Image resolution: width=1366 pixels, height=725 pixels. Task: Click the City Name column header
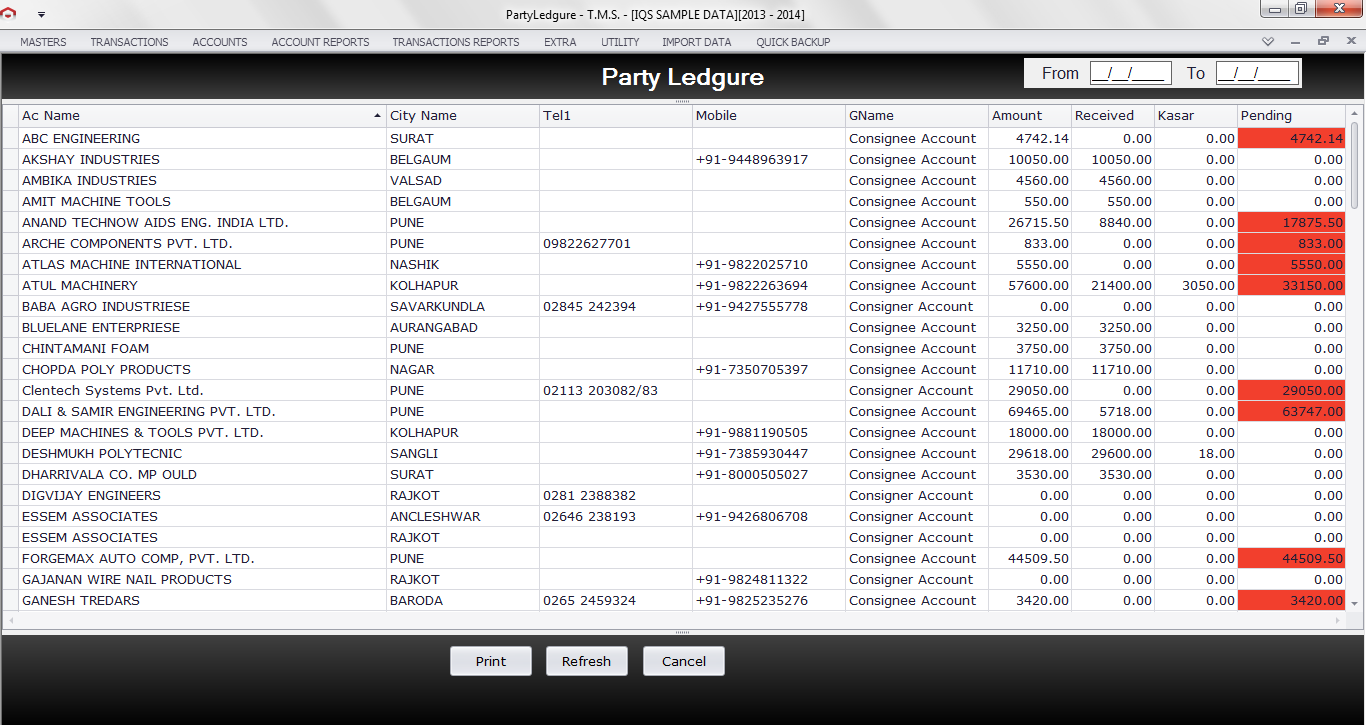[463, 115]
